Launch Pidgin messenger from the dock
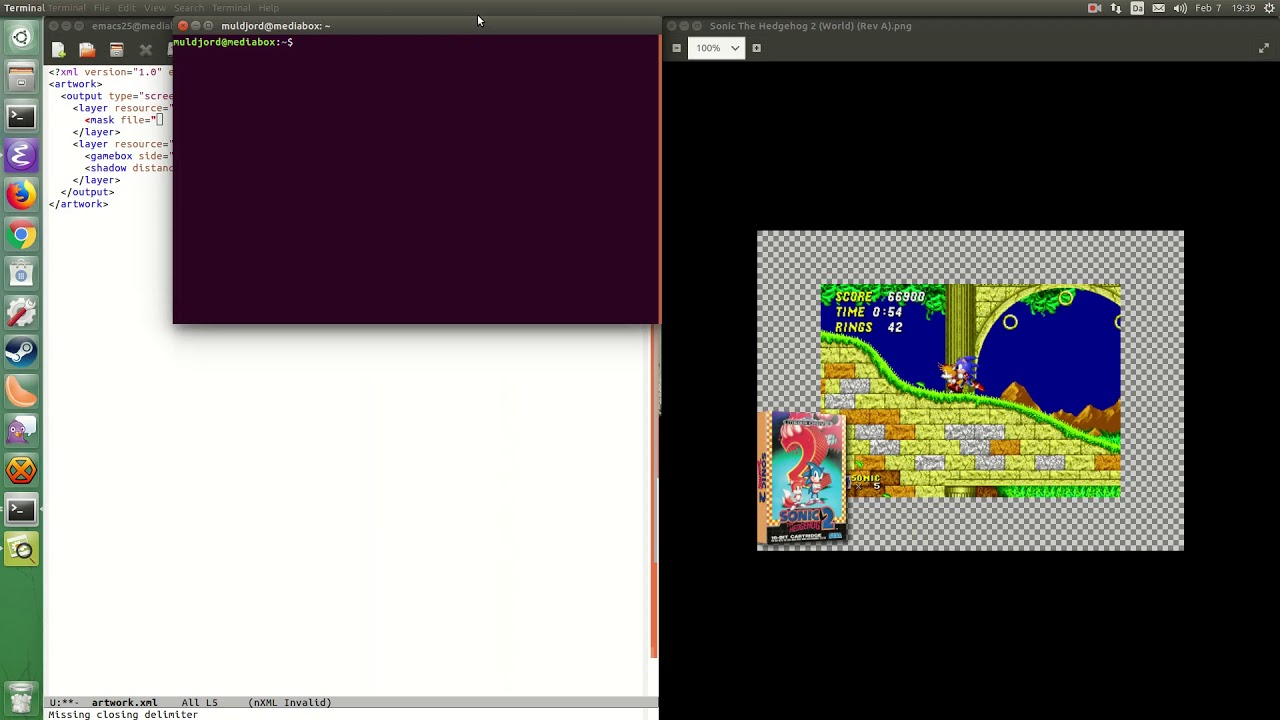 pyautogui.click(x=21, y=431)
